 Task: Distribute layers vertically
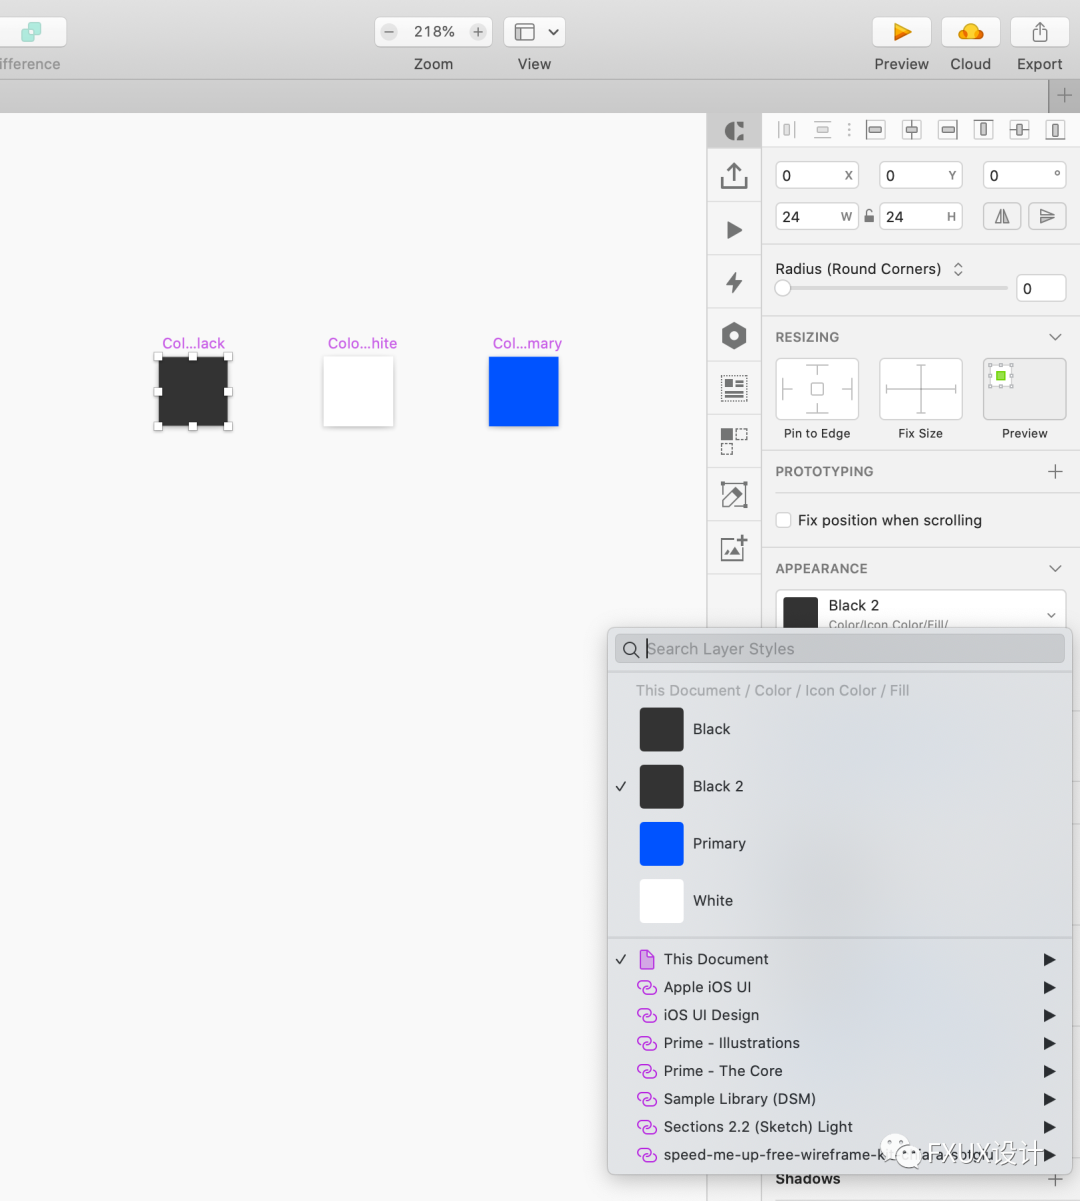[x=822, y=129]
